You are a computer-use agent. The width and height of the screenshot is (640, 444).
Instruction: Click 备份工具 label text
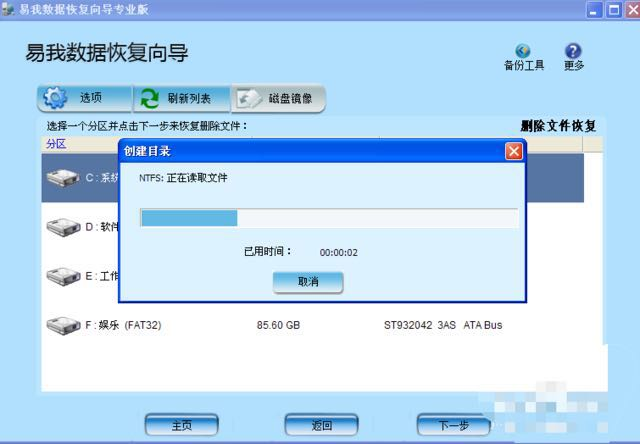coord(524,65)
